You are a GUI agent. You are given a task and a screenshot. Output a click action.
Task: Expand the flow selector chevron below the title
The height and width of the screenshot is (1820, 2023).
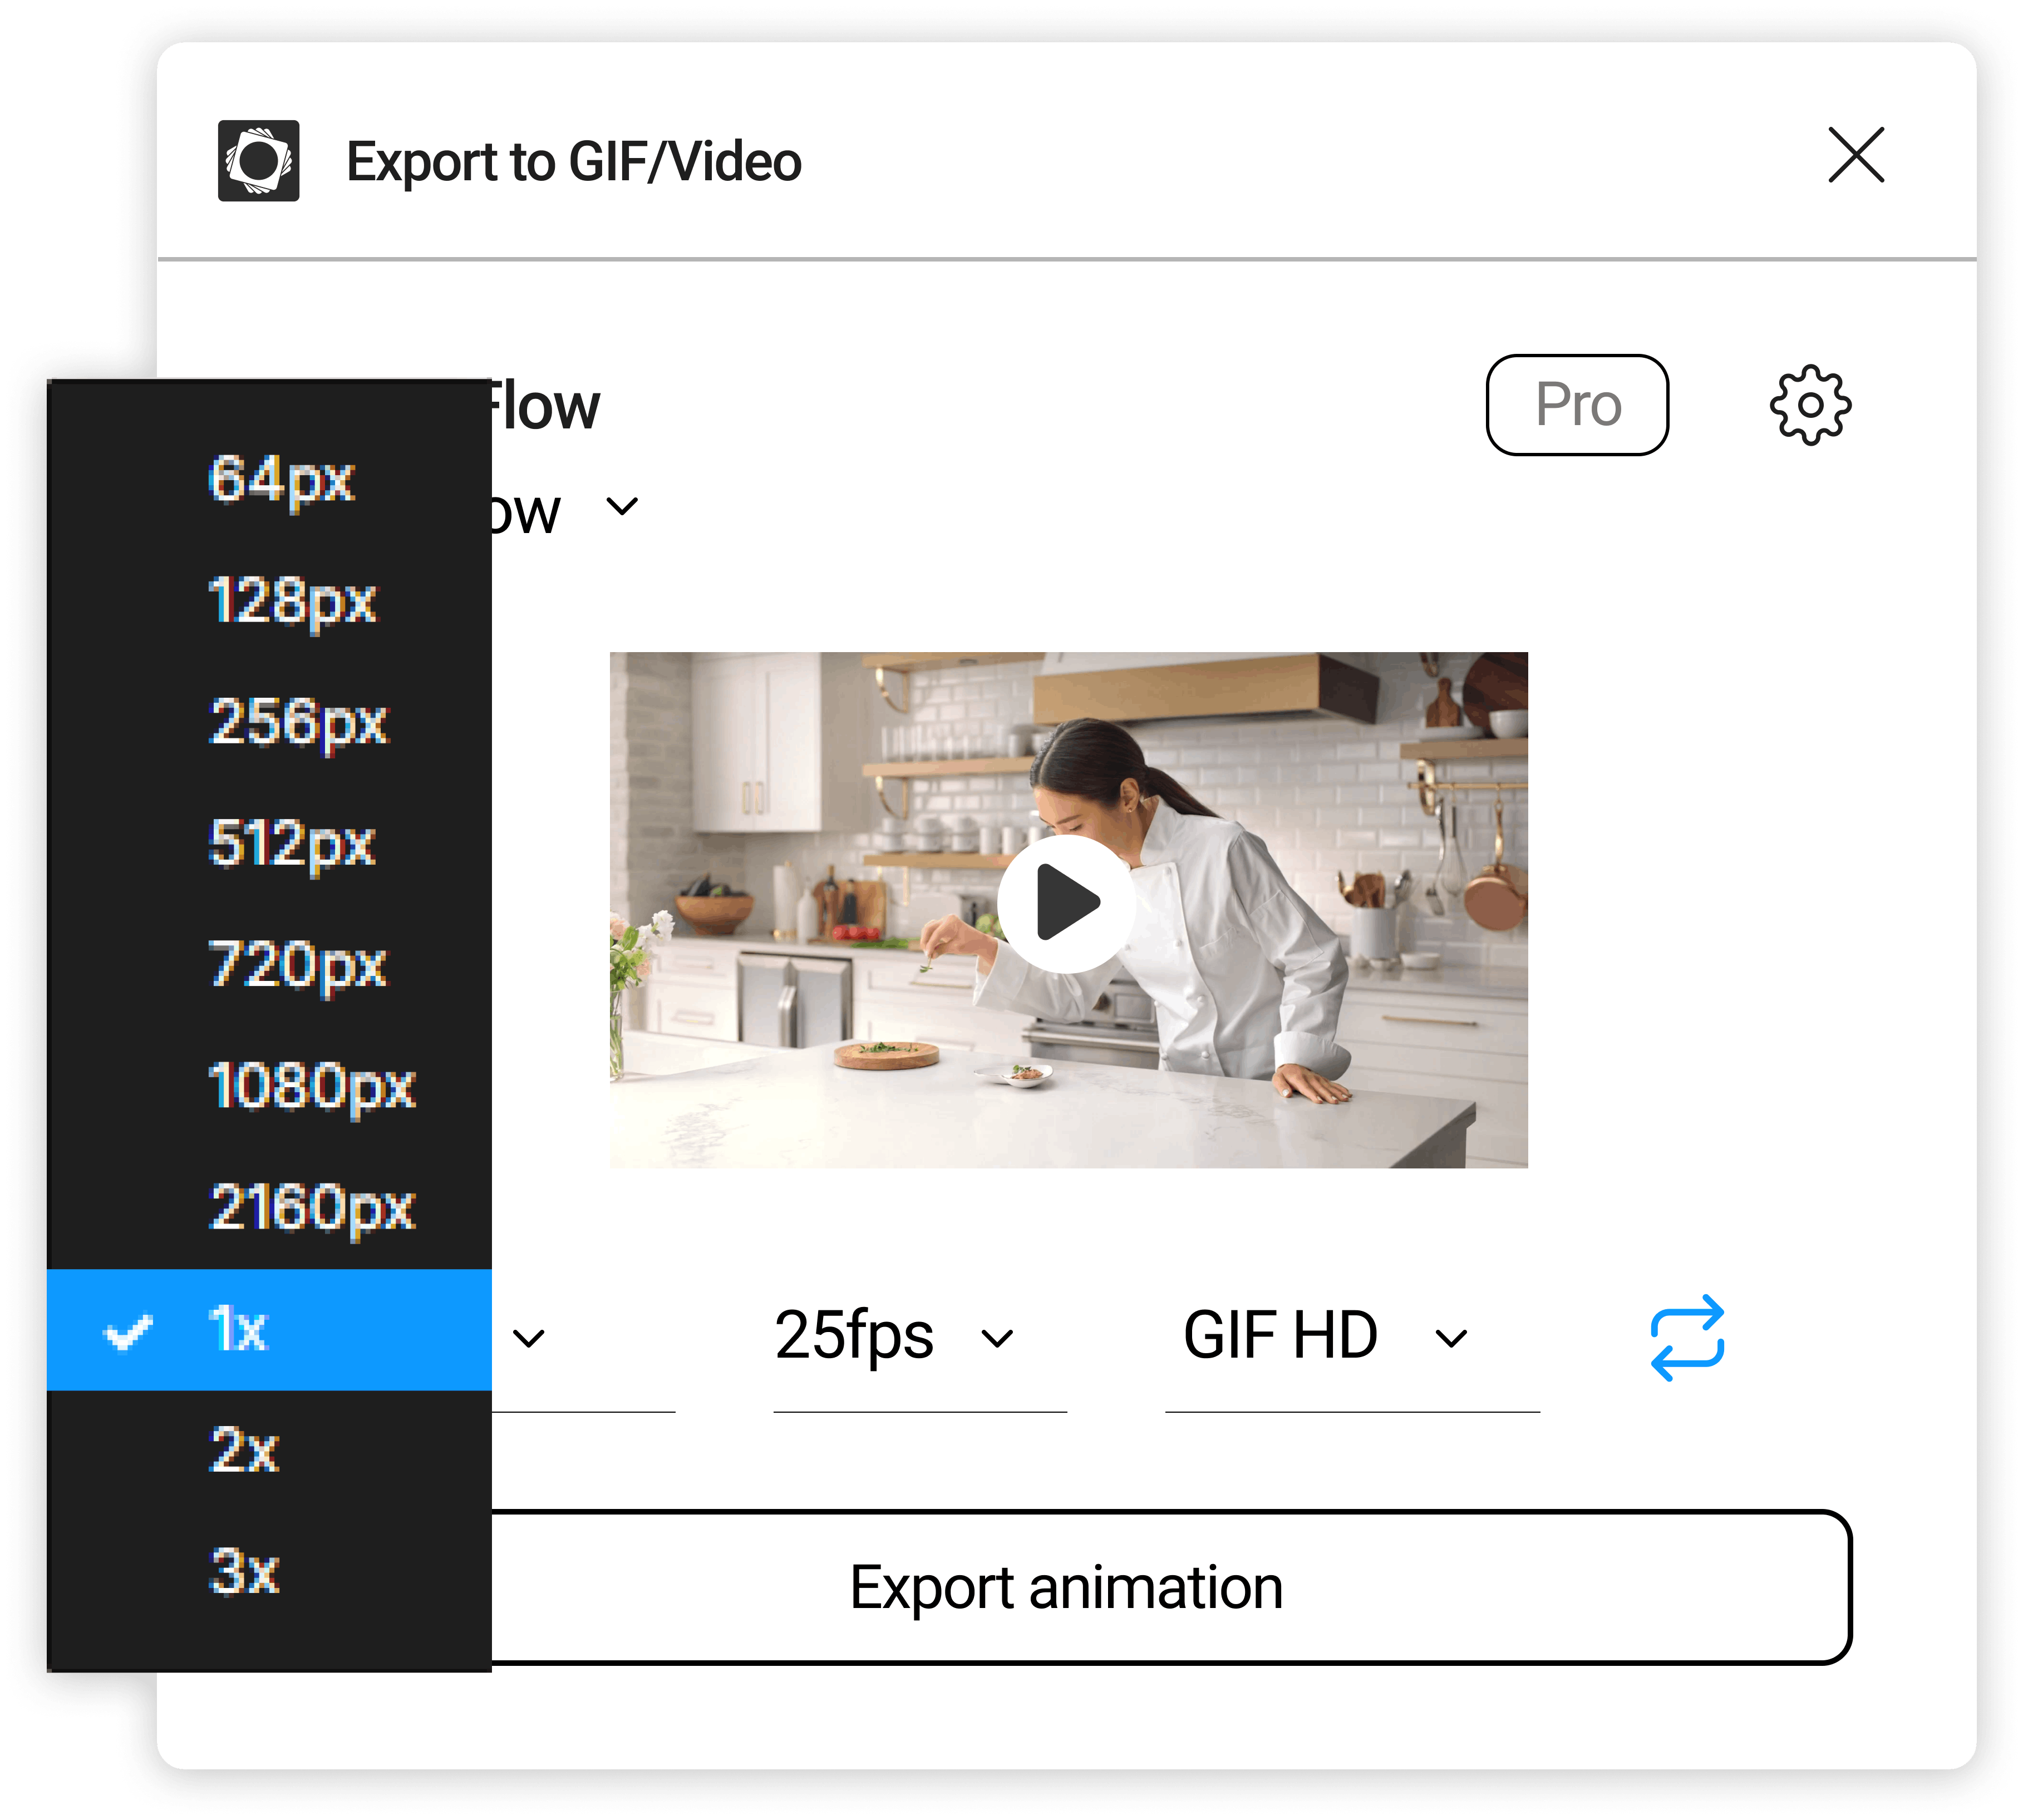(x=622, y=507)
